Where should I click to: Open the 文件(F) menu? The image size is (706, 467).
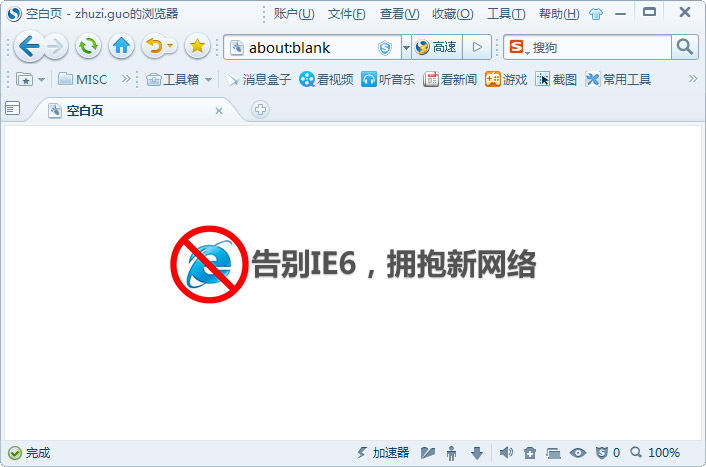point(347,14)
